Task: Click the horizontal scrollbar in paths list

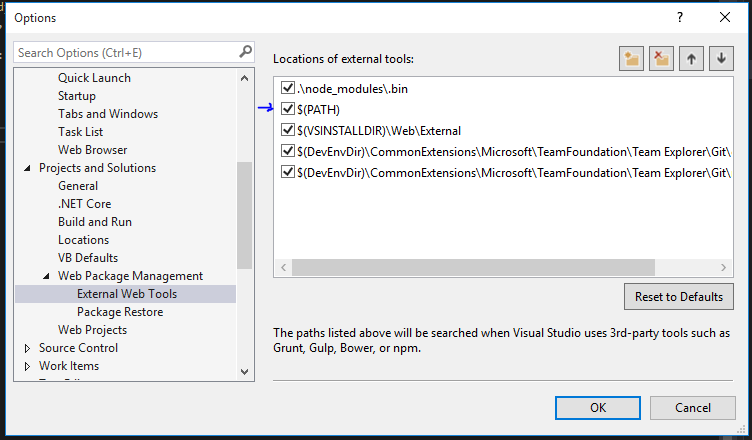Action: point(473,267)
